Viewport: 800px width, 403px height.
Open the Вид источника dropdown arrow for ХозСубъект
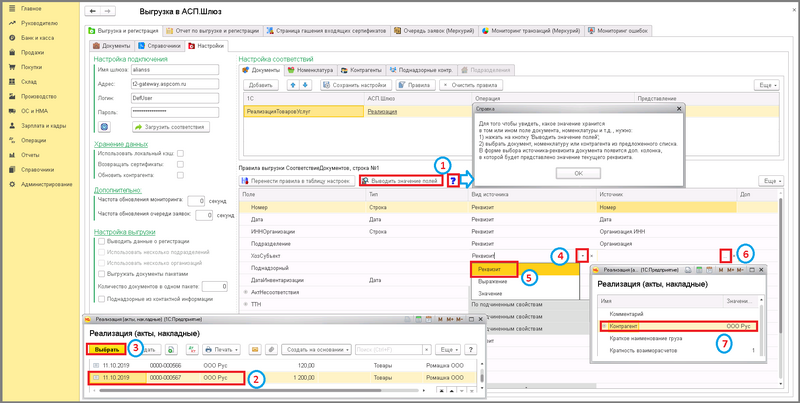pos(582,256)
